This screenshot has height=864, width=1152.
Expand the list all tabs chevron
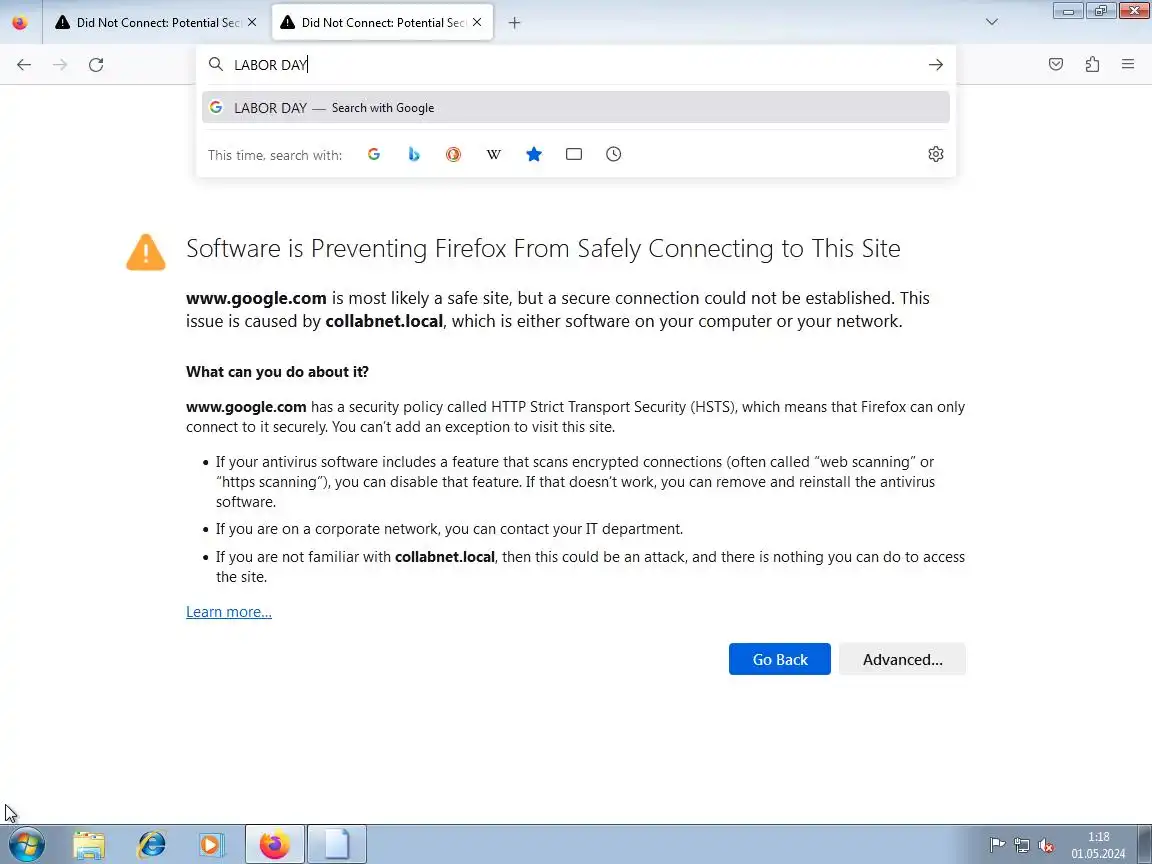pyautogui.click(x=992, y=22)
